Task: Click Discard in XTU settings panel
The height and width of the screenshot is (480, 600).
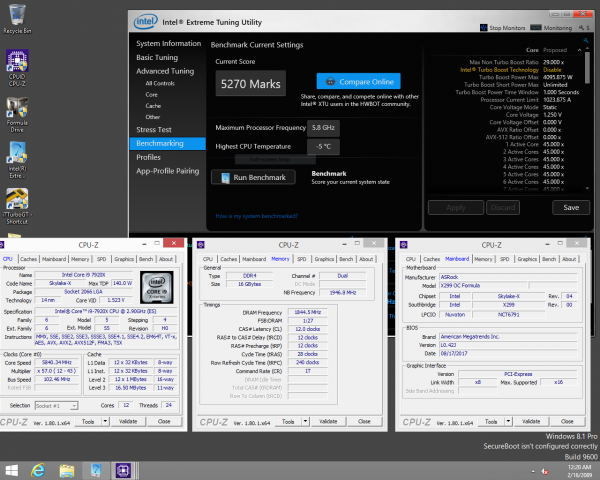Action: [503, 207]
